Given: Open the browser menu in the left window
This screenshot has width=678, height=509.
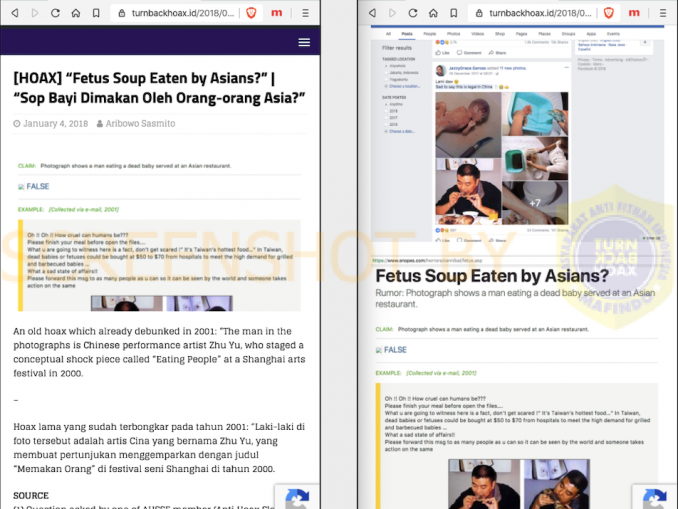Looking at the screenshot, I should click(x=305, y=13).
